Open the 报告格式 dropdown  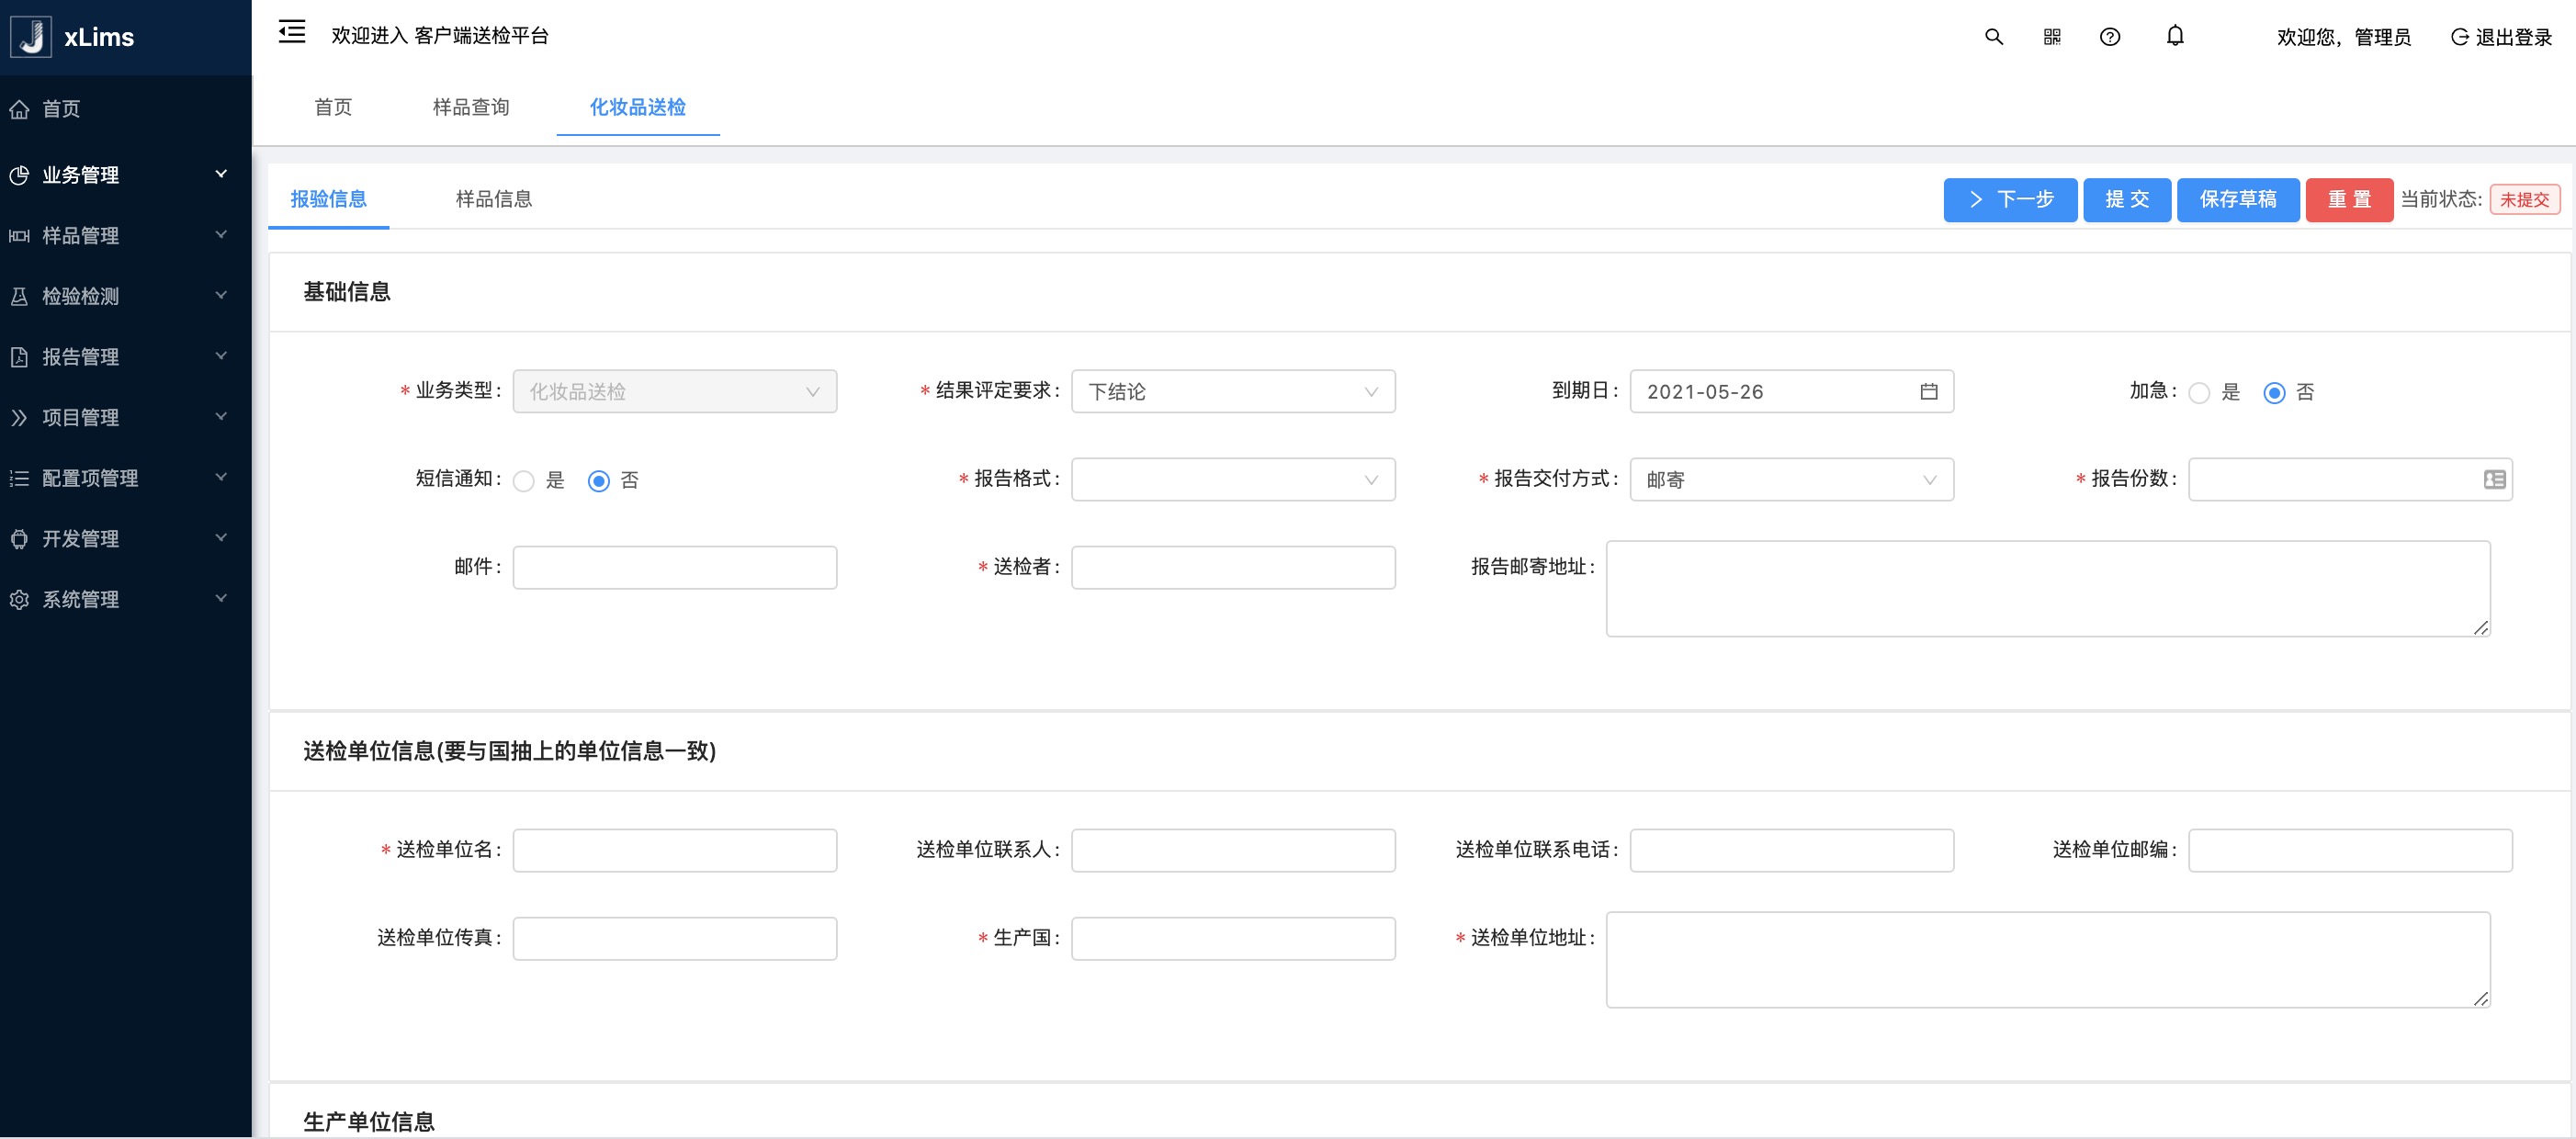click(1232, 480)
